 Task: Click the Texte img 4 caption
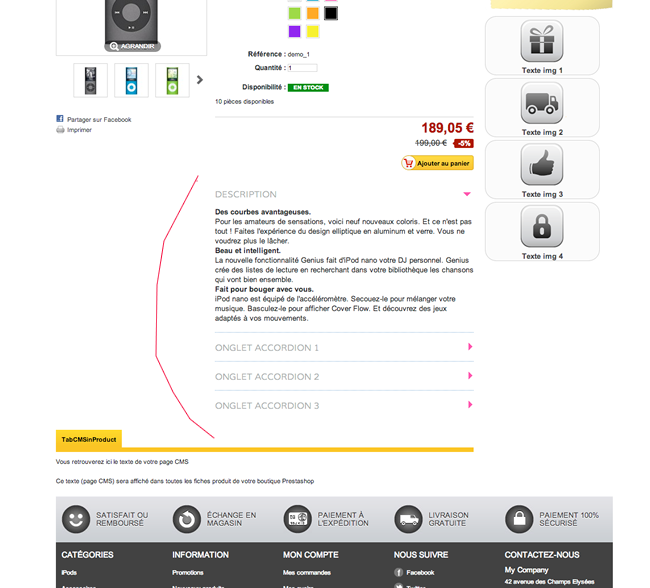[x=542, y=256]
